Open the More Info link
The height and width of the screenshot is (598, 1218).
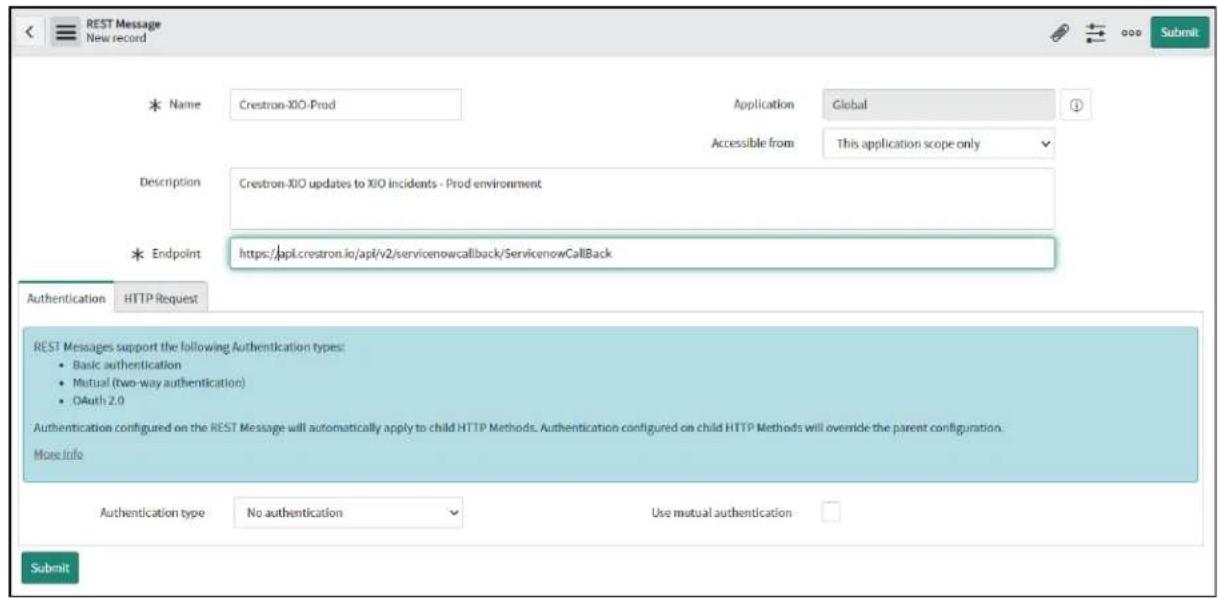[x=58, y=454]
